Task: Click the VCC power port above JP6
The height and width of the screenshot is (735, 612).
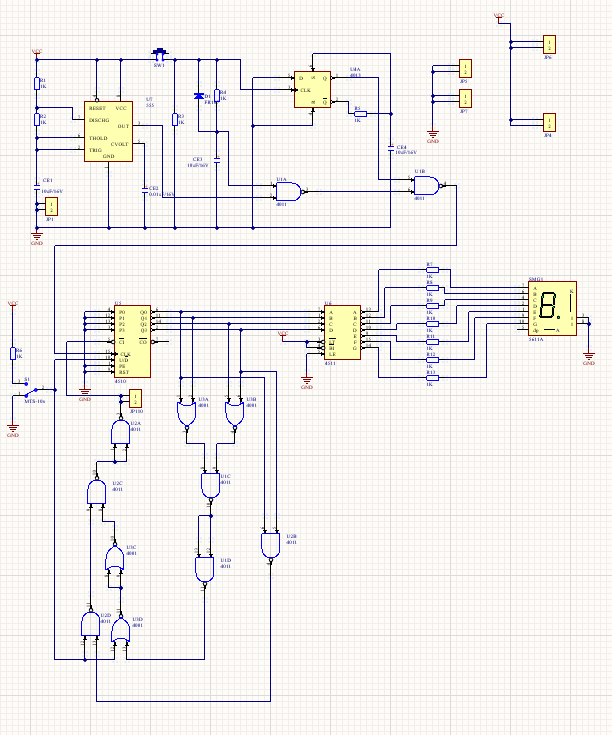Action: (499, 18)
